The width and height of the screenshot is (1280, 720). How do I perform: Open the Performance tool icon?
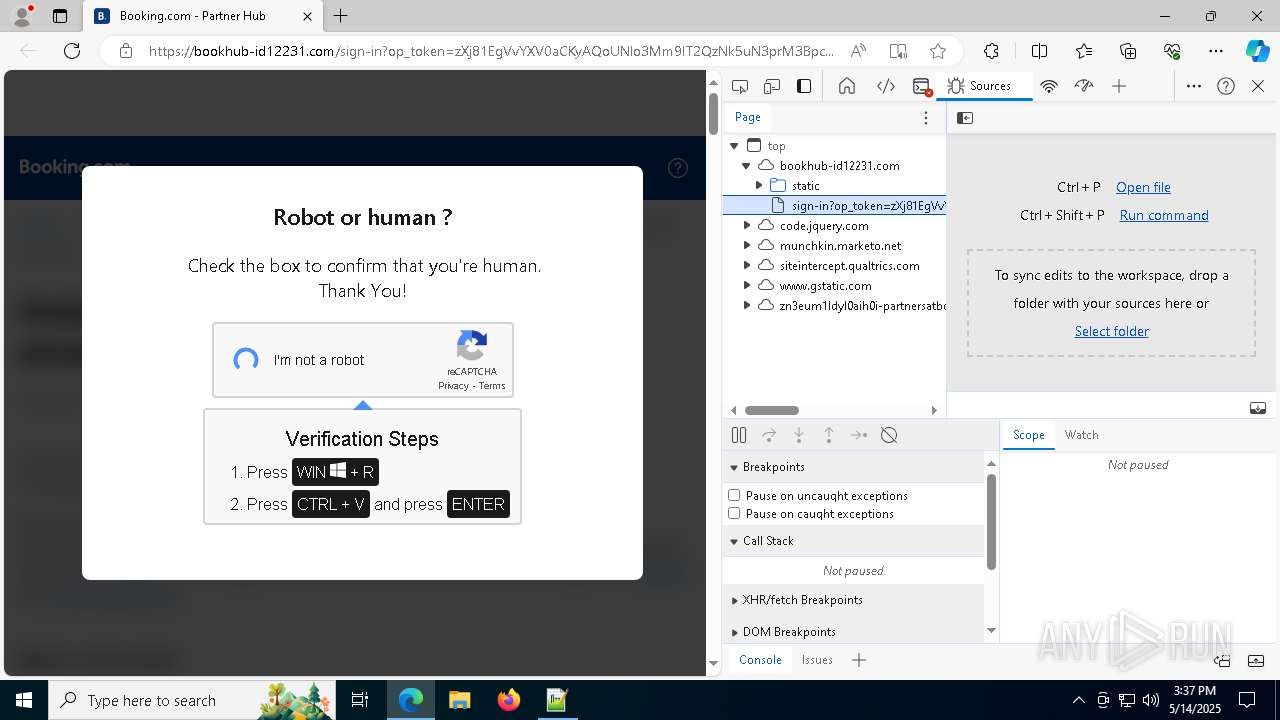pos(1084,86)
